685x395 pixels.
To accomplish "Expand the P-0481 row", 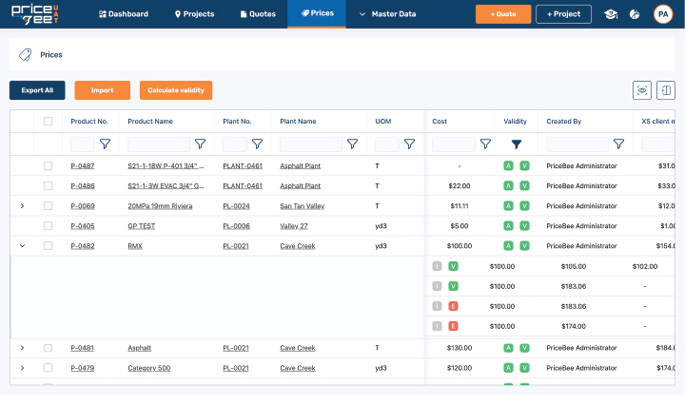I will point(22,348).
